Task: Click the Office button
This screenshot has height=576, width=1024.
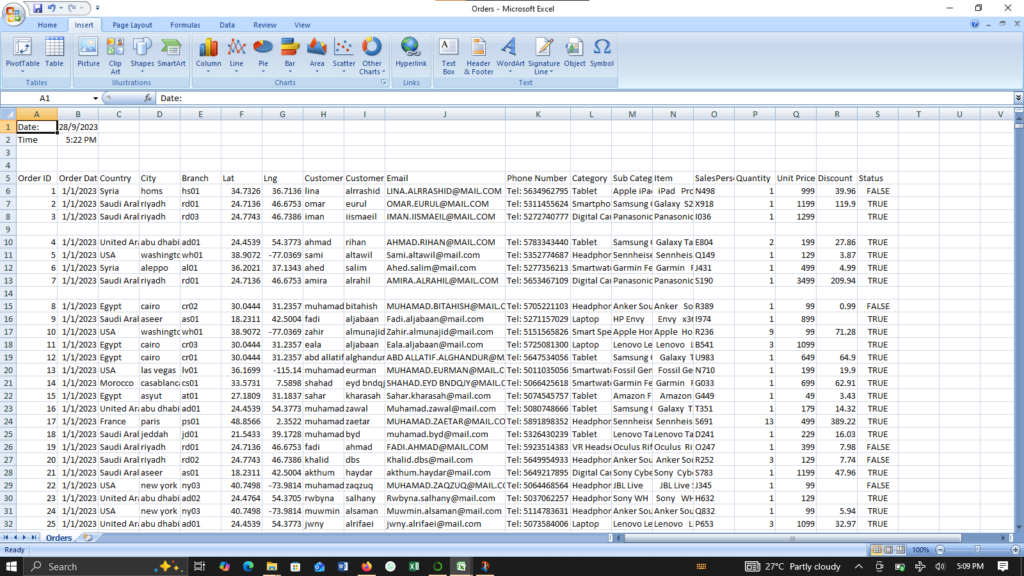Action: (x=13, y=13)
